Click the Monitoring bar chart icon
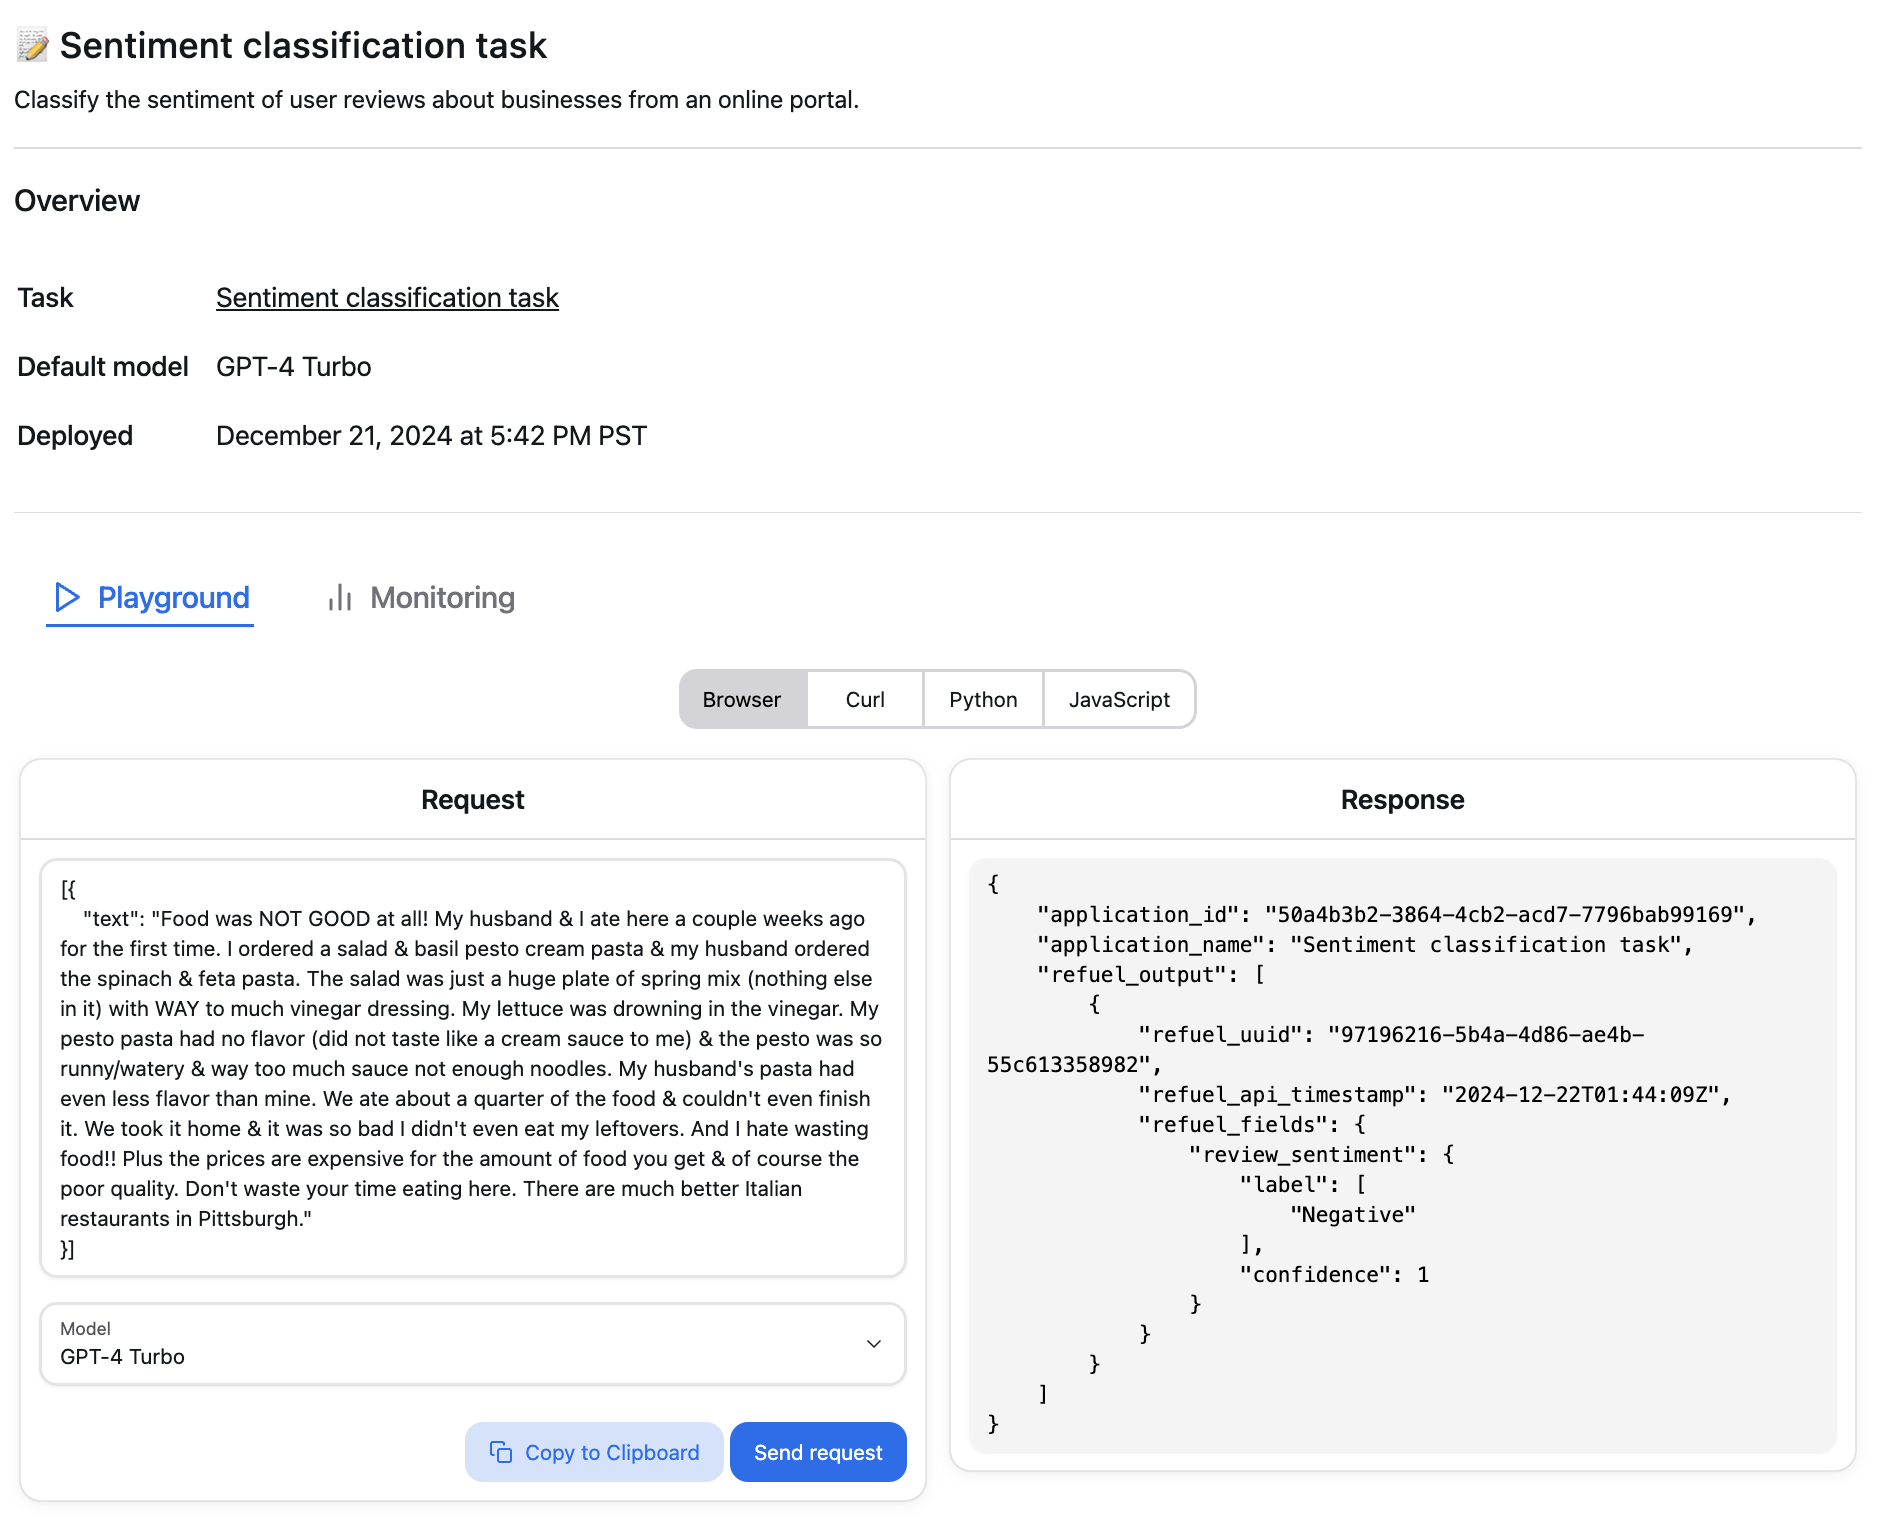The height and width of the screenshot is (1518, 1894). pos(338,598)
